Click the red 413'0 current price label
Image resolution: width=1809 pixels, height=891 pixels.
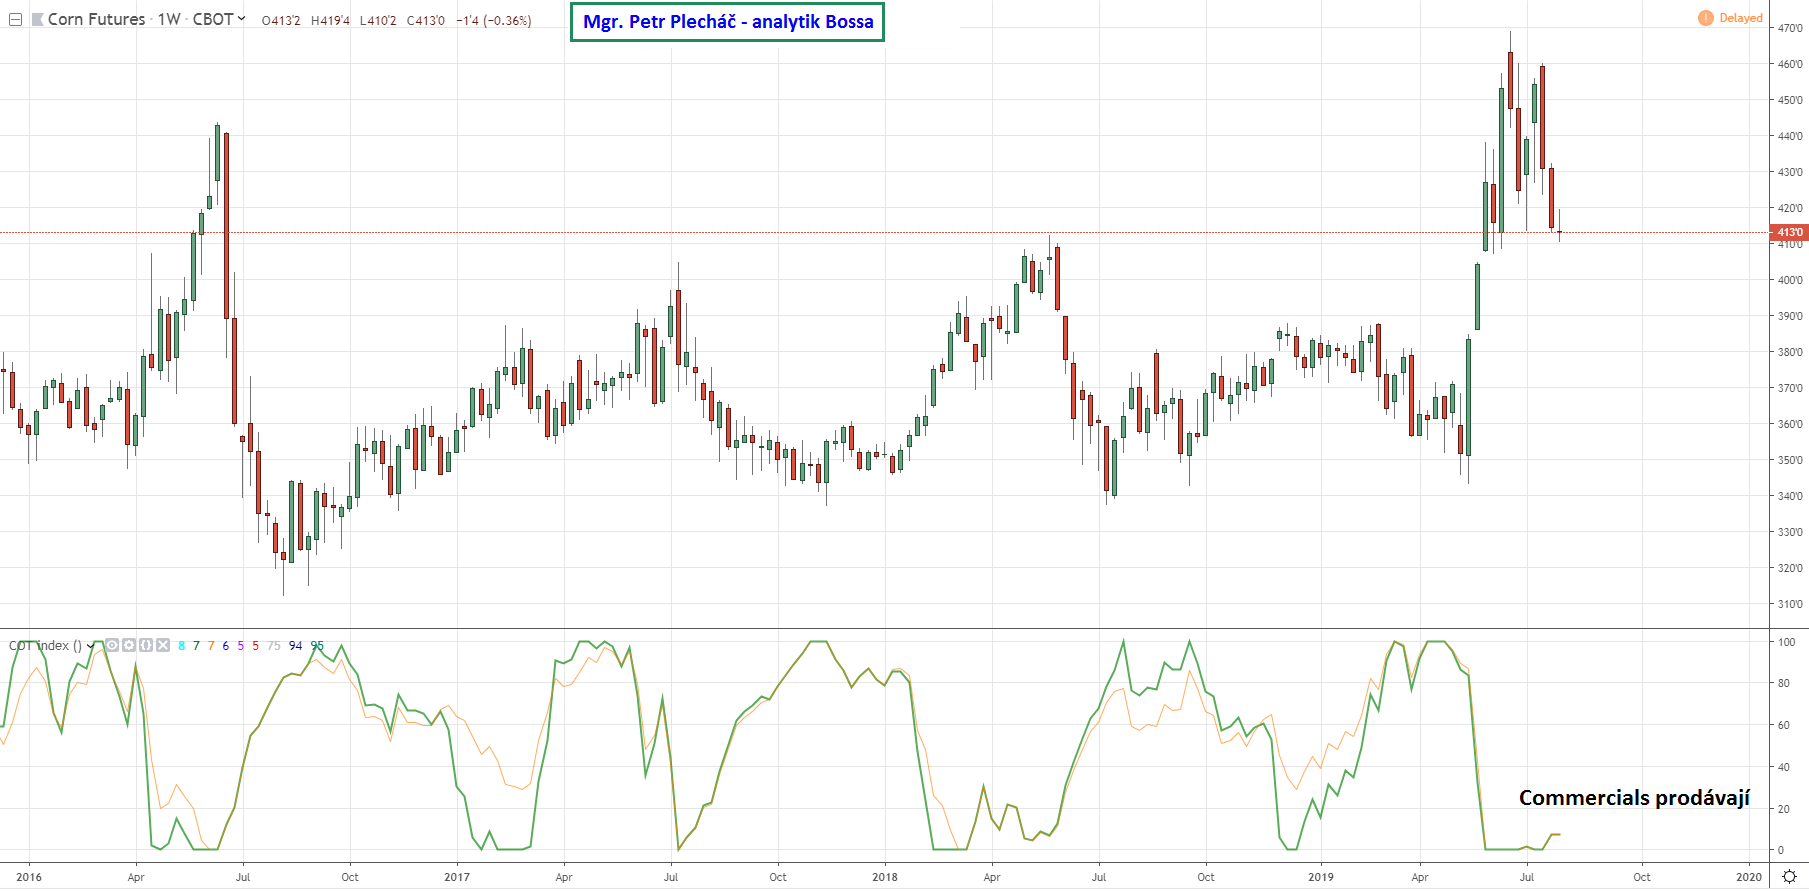pos(1789,232)
